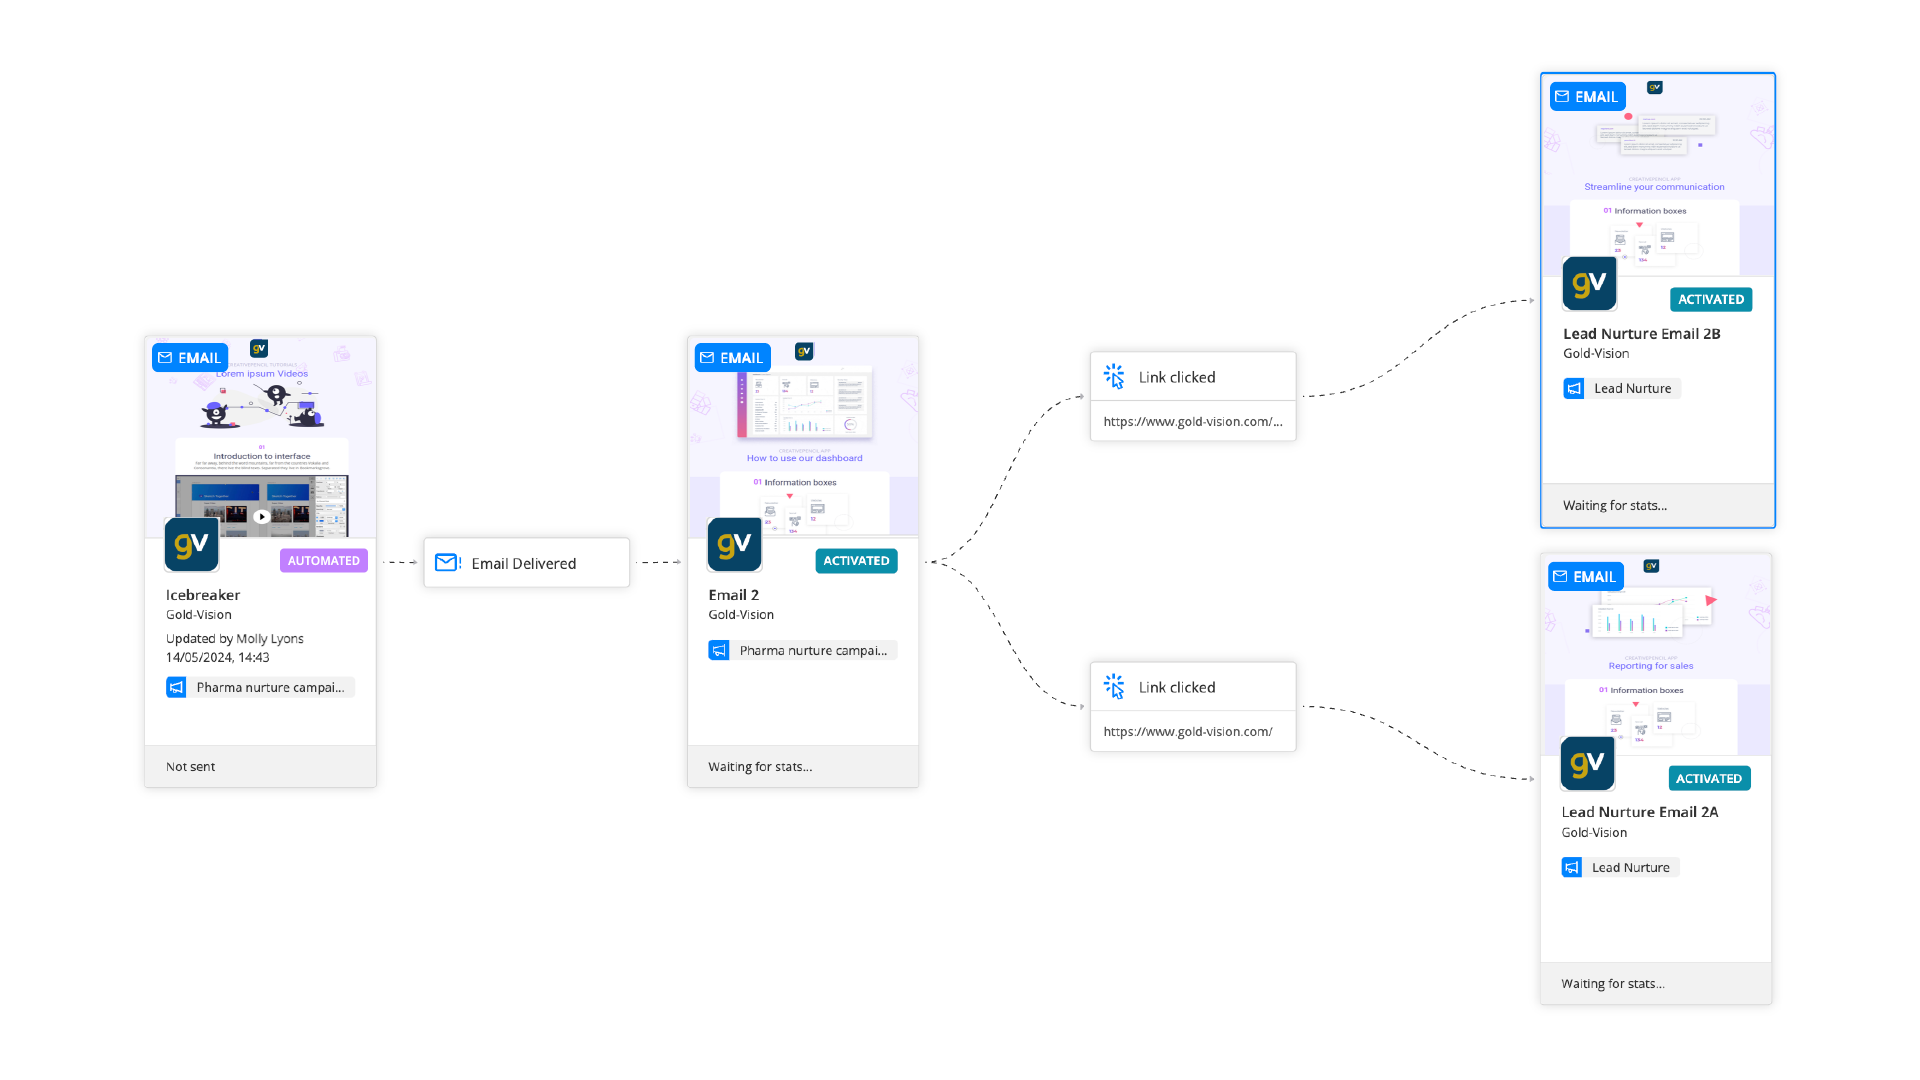Select the upper Link clicked trigger label
1920x1080 pixels.
pyautogui.click(x=1177, y=377)
